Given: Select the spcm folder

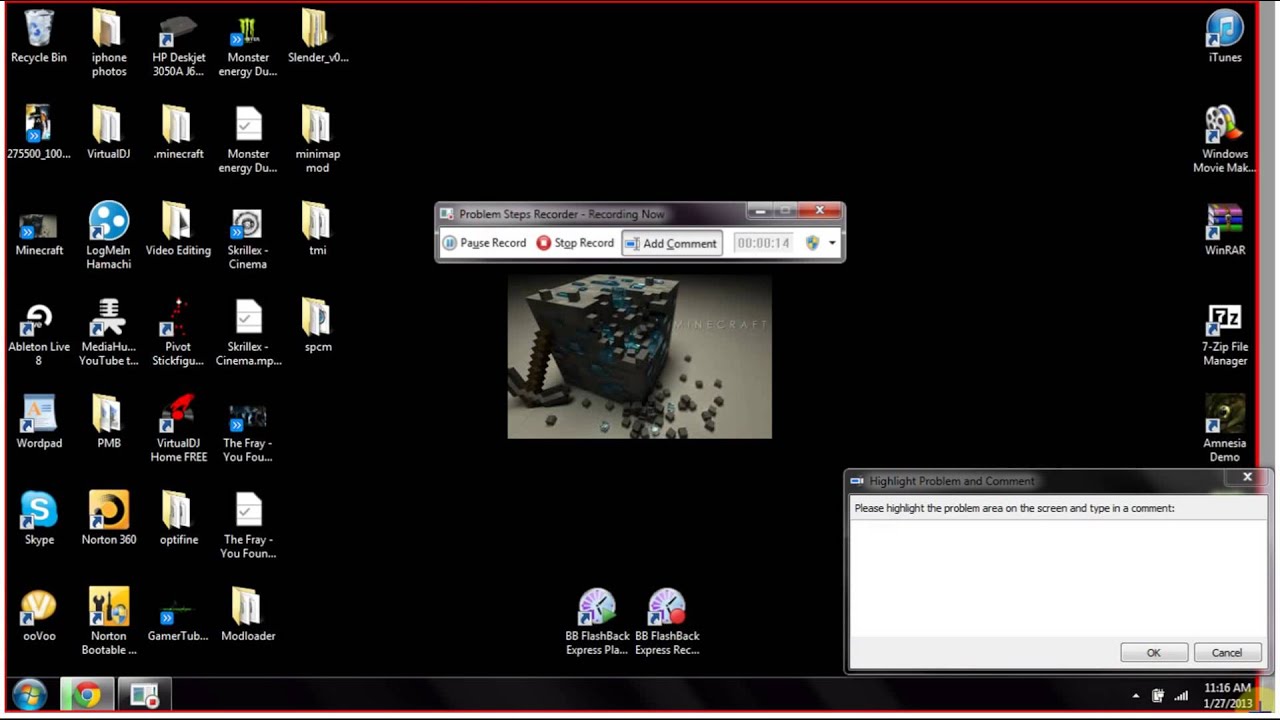Looking at the screenshot, I should [318, 326].
